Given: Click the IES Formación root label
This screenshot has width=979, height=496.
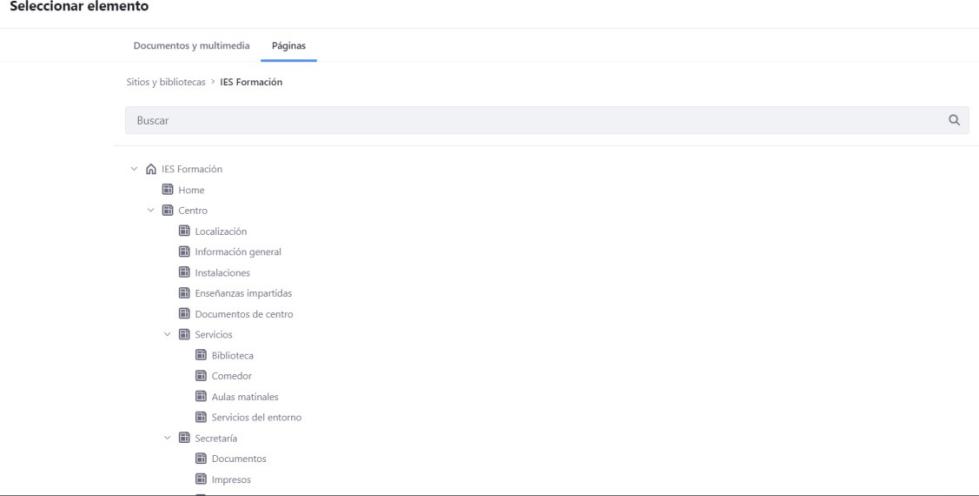Looking at the screenshot, I should click(192, 169).
